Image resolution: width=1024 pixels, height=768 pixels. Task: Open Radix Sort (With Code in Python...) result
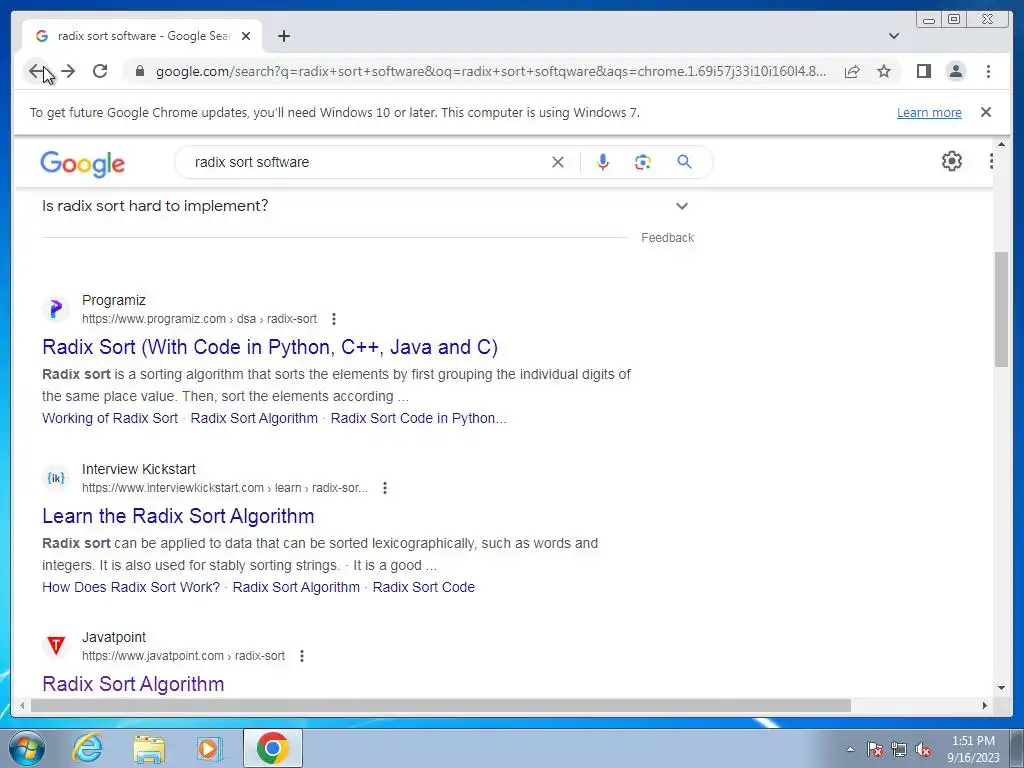tap(270, 347)
